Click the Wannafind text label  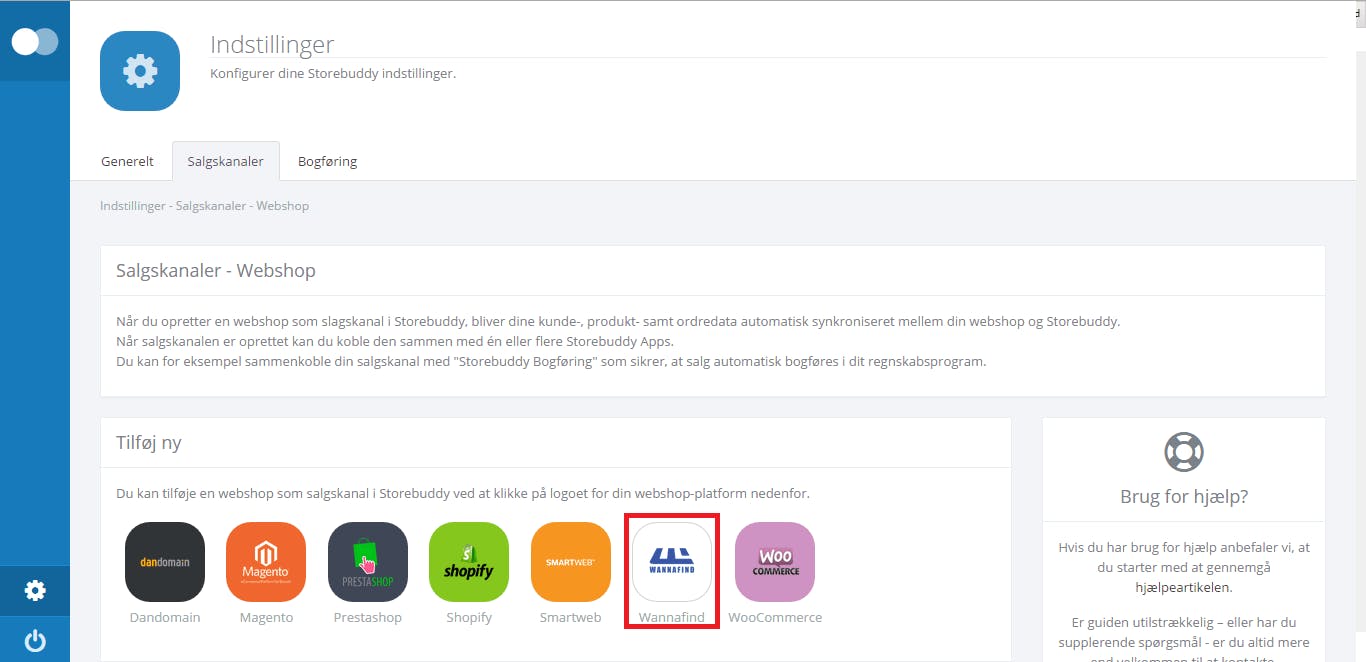coord(672,617)
